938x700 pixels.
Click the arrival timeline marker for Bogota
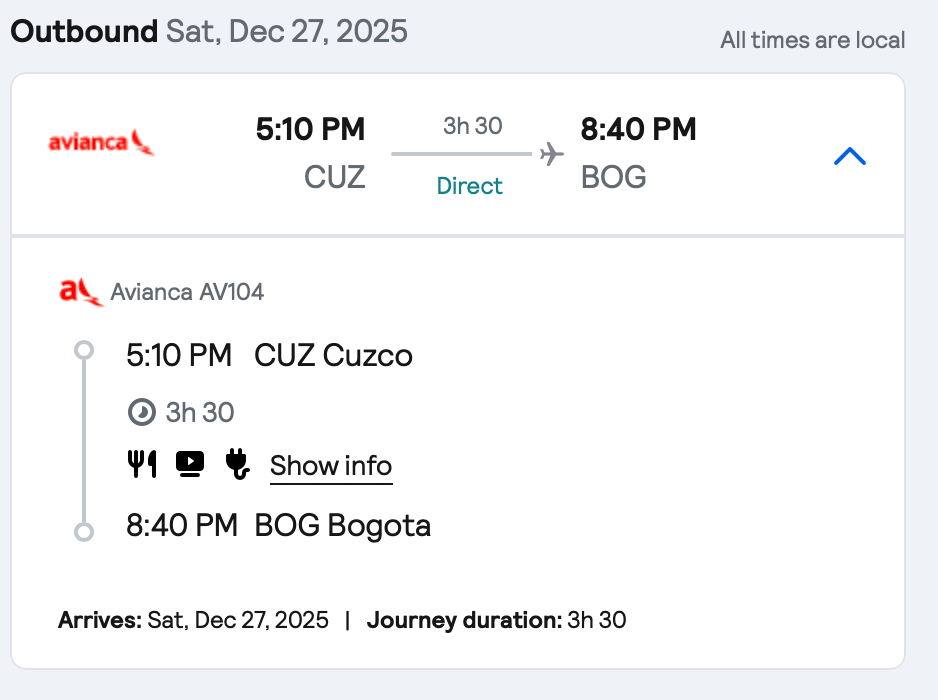84,531
